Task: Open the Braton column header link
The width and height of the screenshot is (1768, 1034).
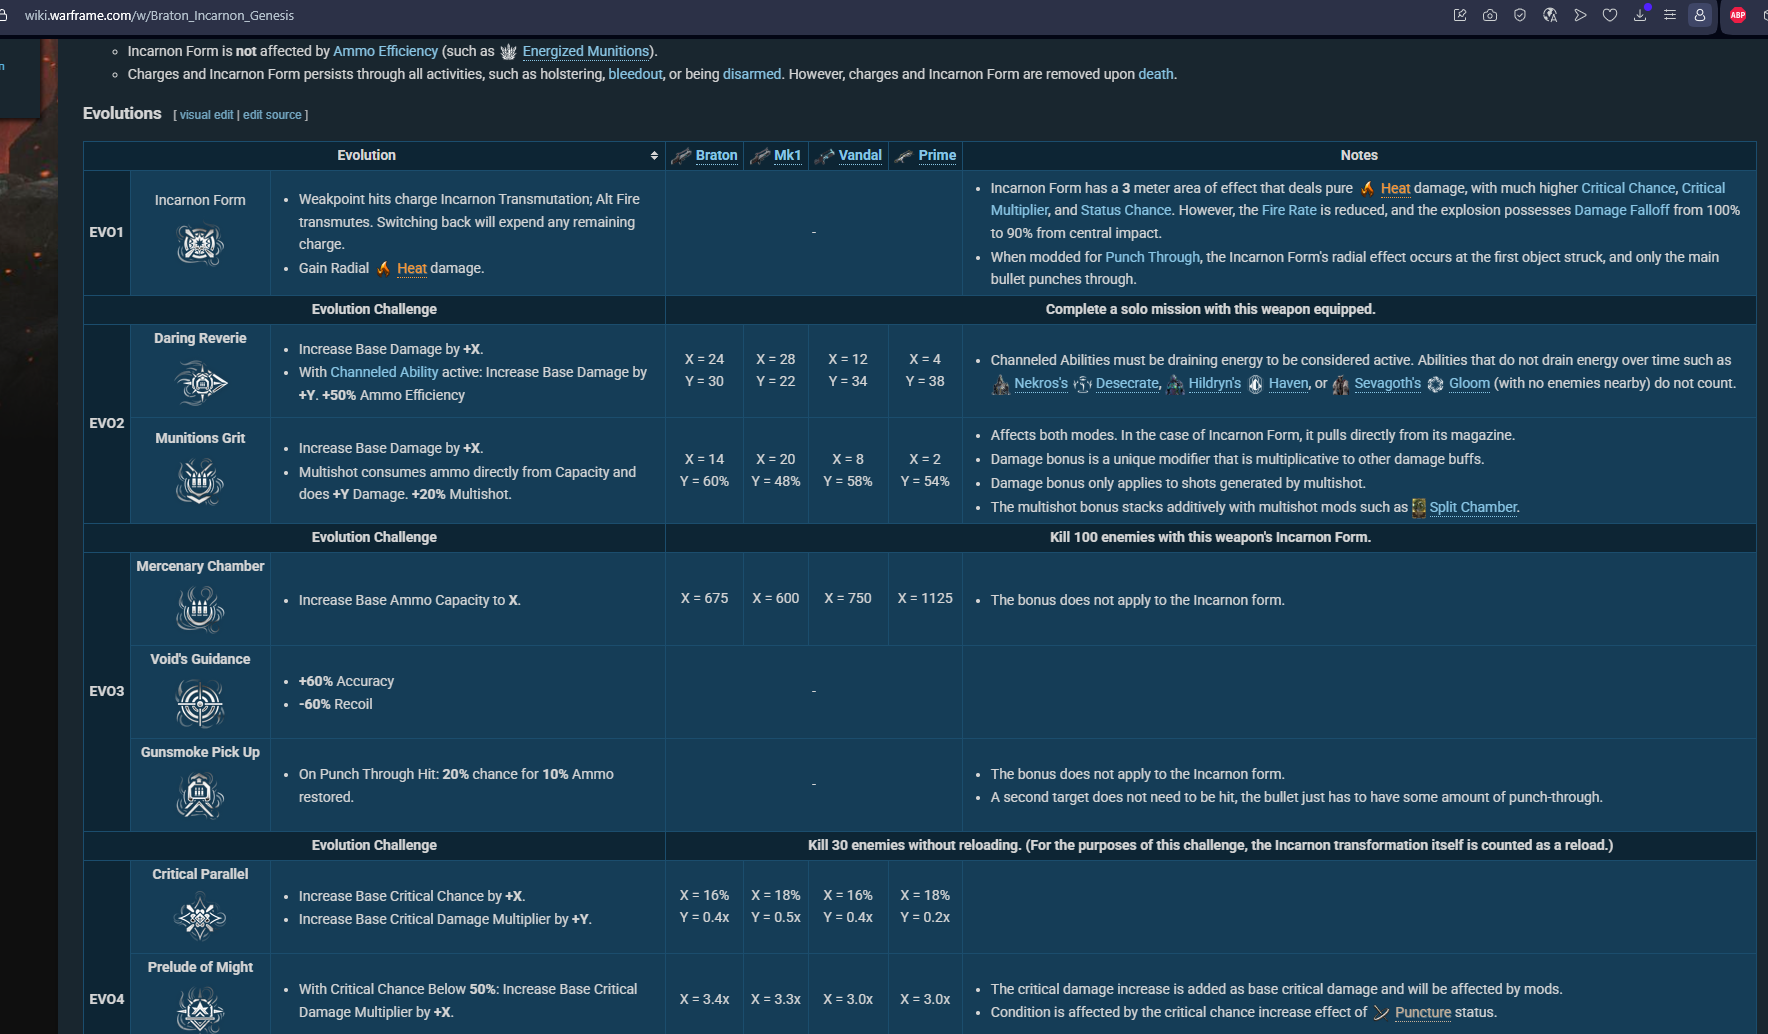Action: (x=716, y=155)
